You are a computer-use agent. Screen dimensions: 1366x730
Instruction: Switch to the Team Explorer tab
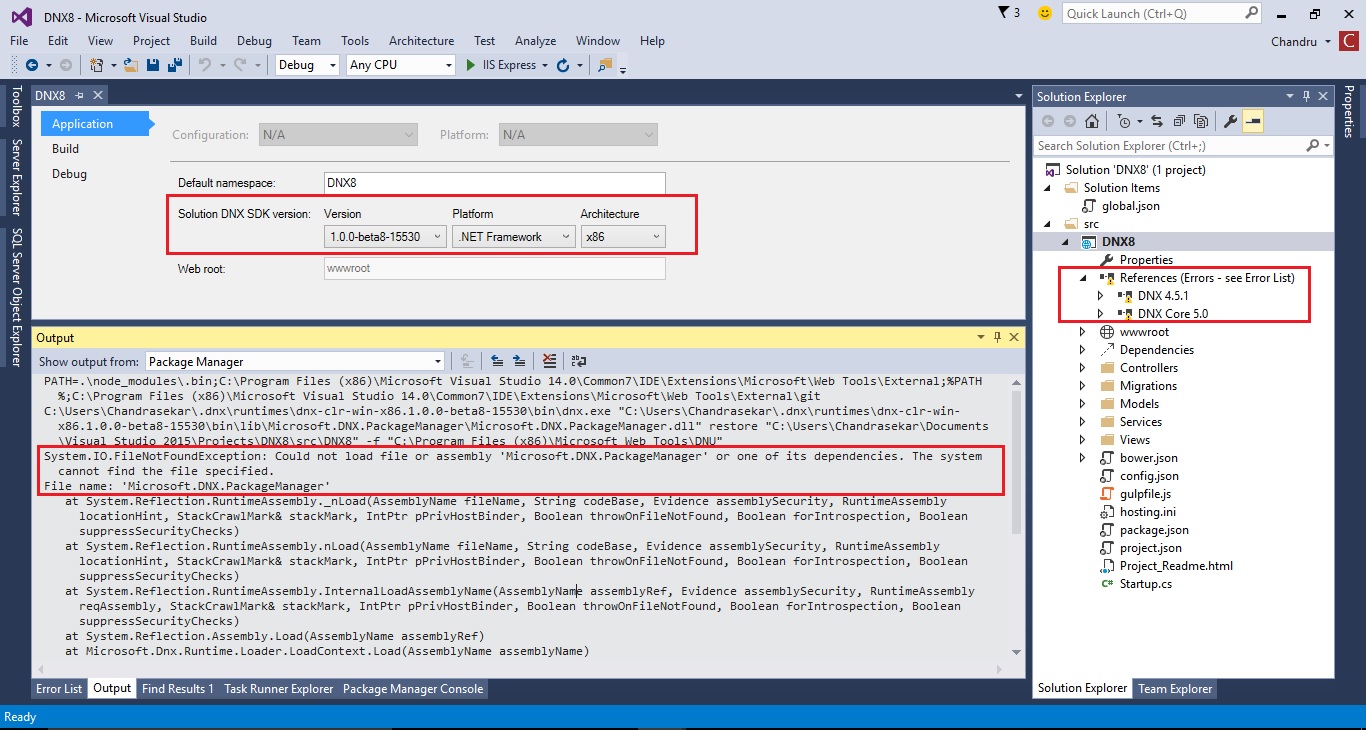pos(1175,689)
